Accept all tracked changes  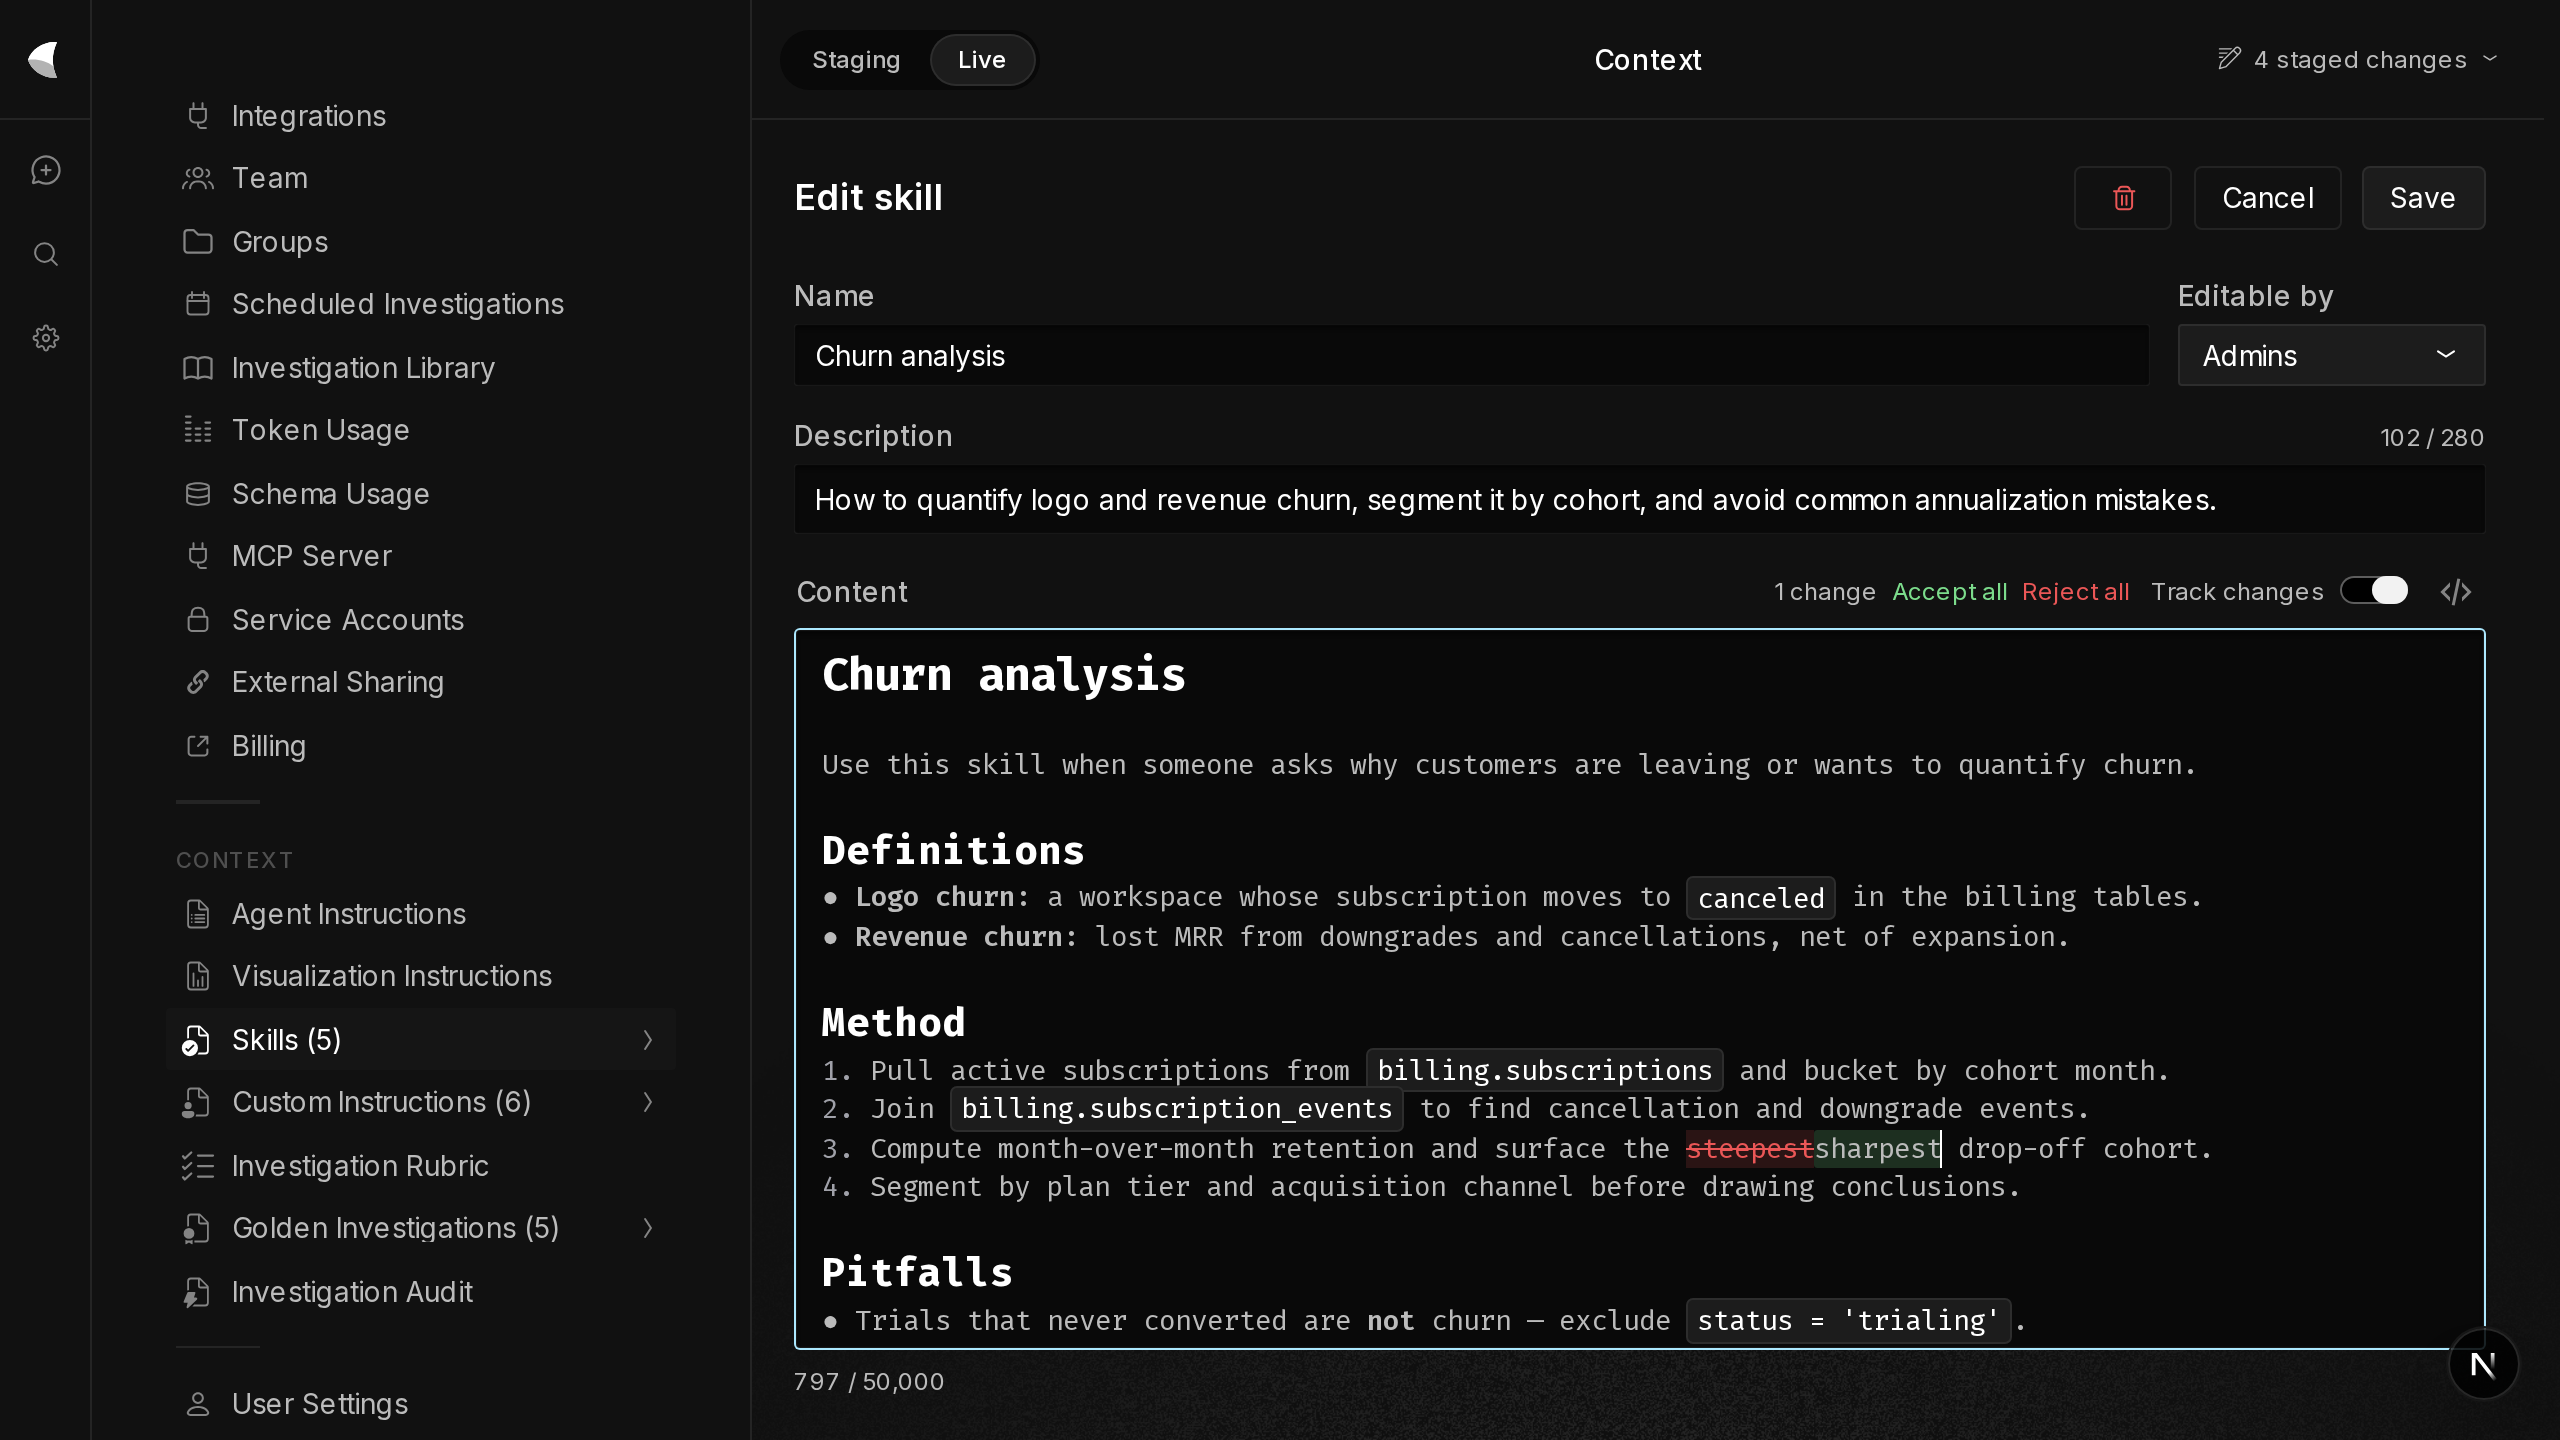point(1950,592)
